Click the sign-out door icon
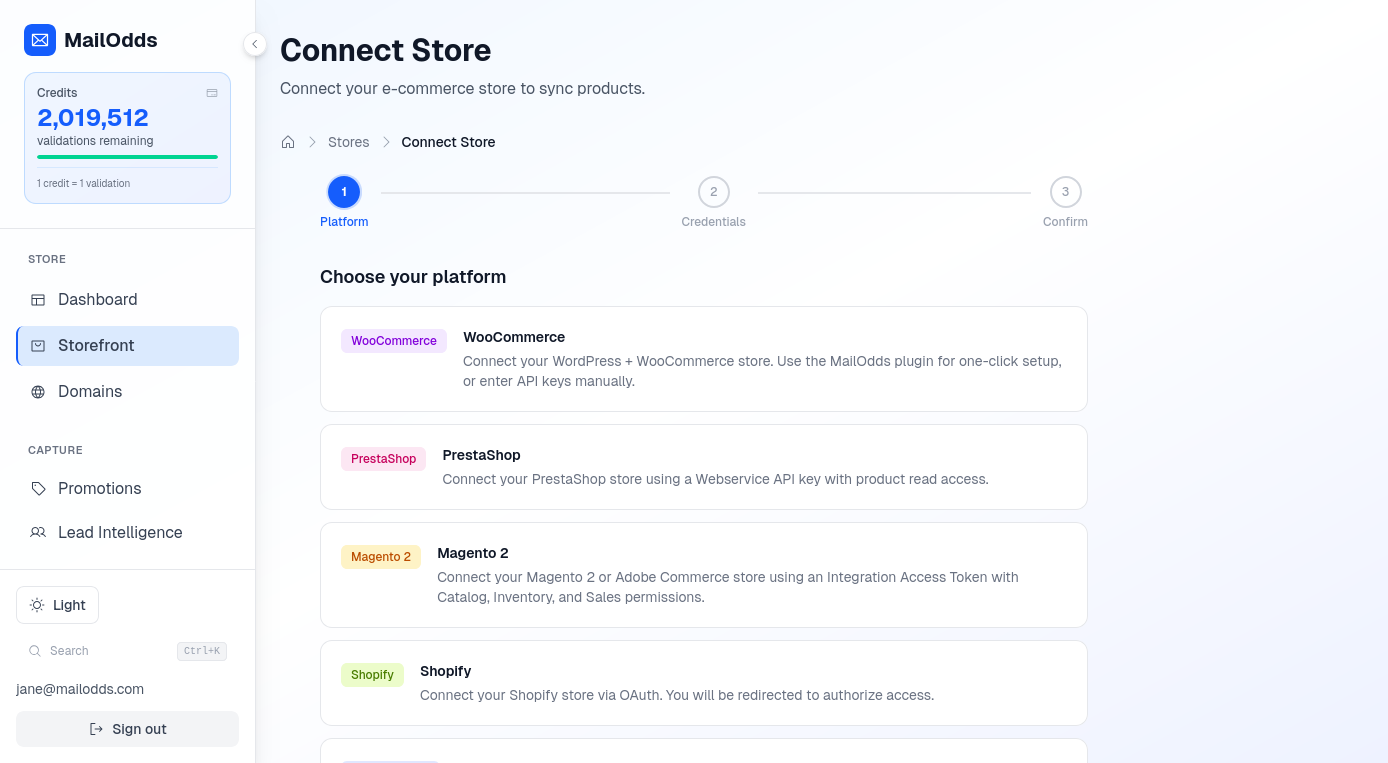 coord(95,729)
